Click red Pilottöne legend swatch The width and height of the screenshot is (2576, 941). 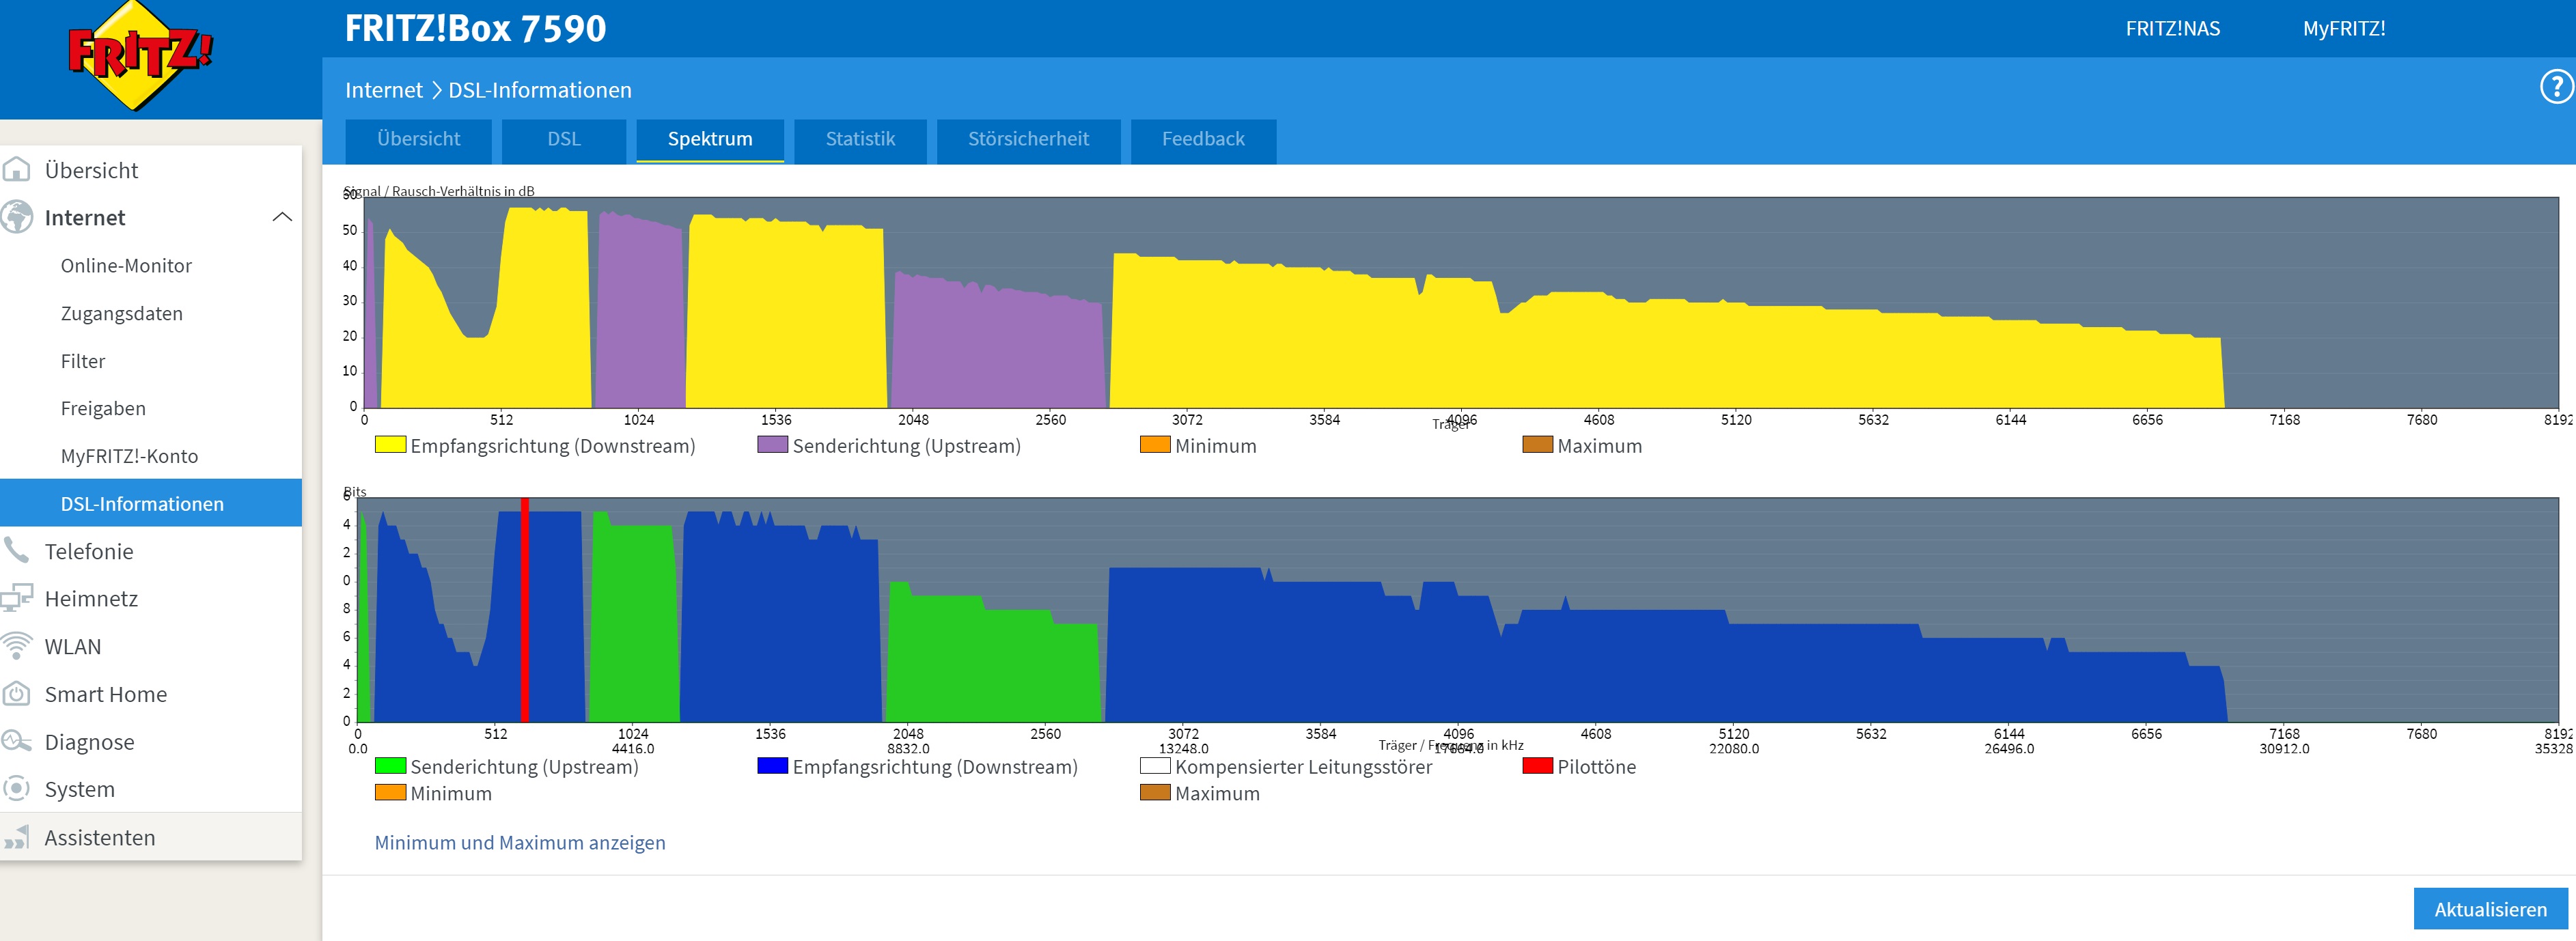click(x=1537, y=766)
